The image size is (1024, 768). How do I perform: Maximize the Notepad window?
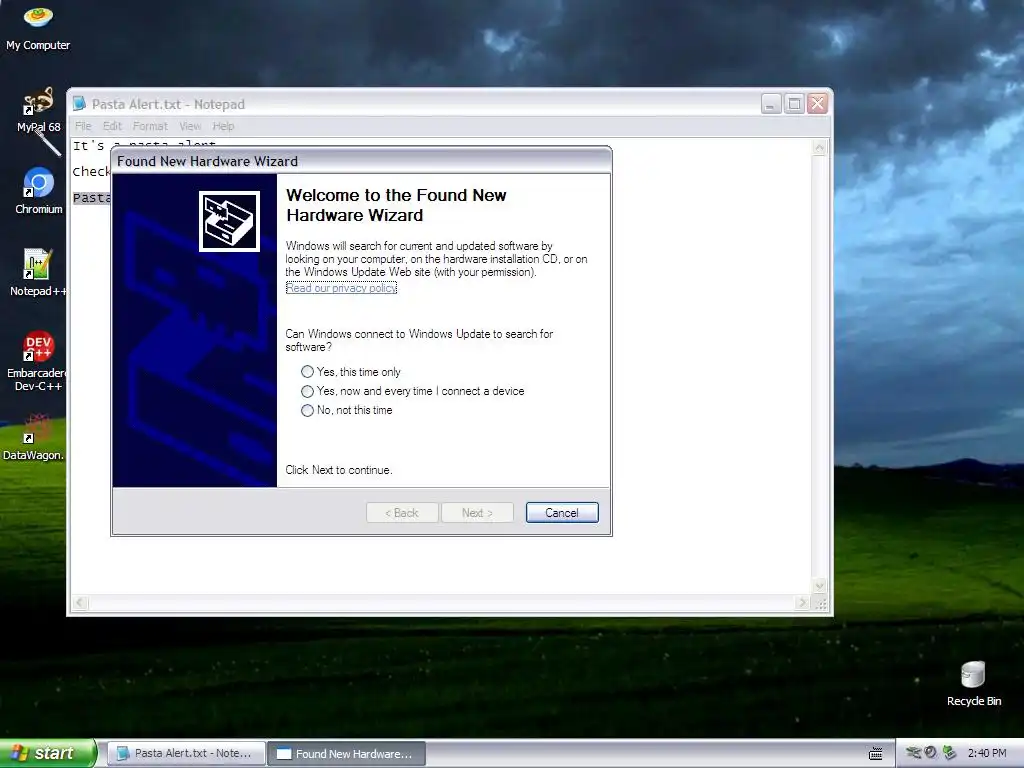(794, 103)
